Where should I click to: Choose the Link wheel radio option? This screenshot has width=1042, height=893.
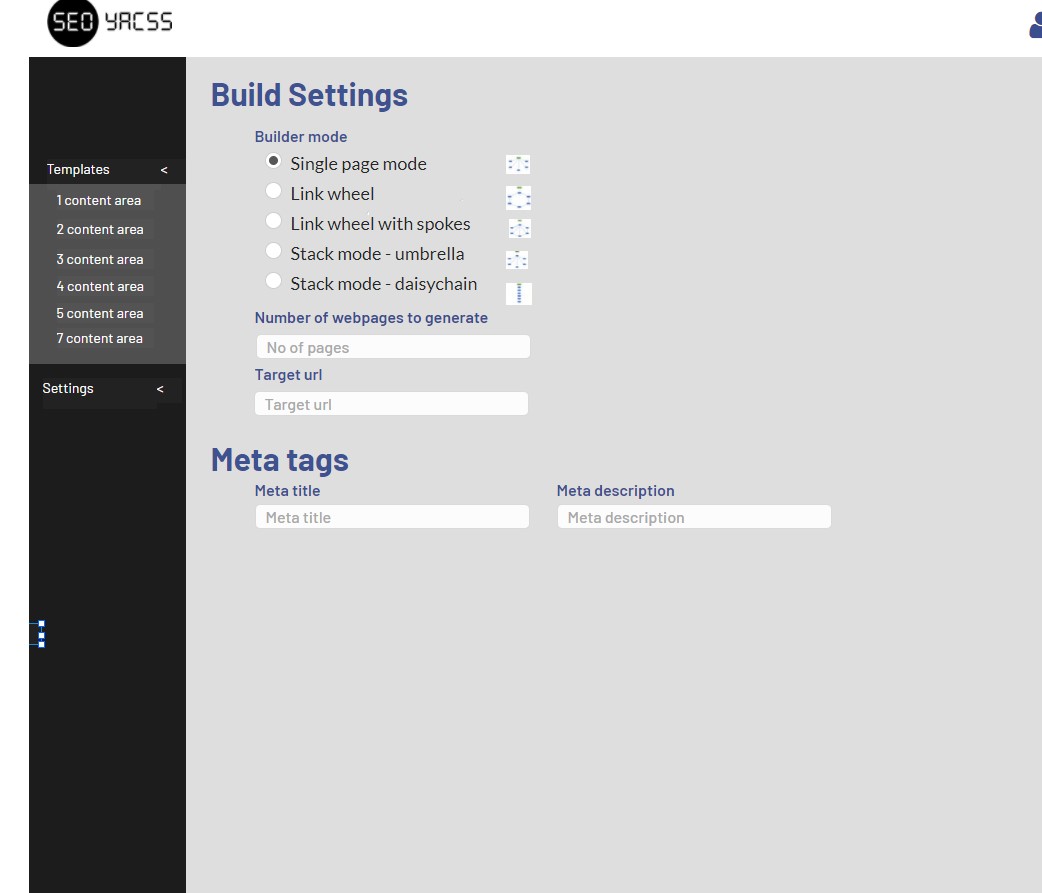[x=273, y=191]
